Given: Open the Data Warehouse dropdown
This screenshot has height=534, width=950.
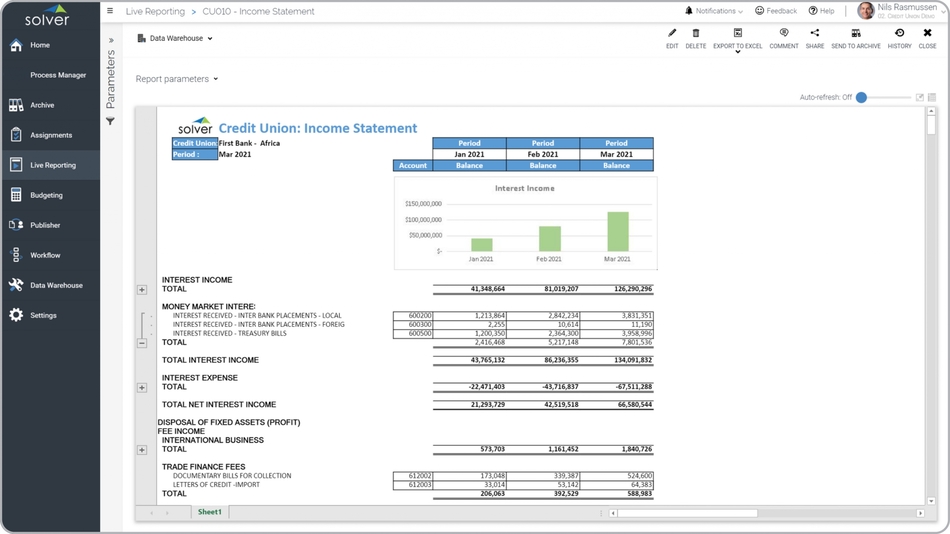Looking at the screenshot, I should point(176,39).
